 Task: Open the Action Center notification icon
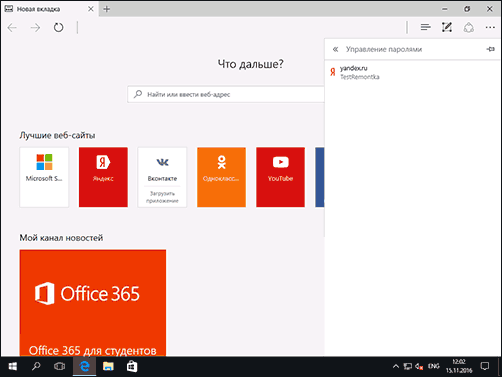point(485,367)
